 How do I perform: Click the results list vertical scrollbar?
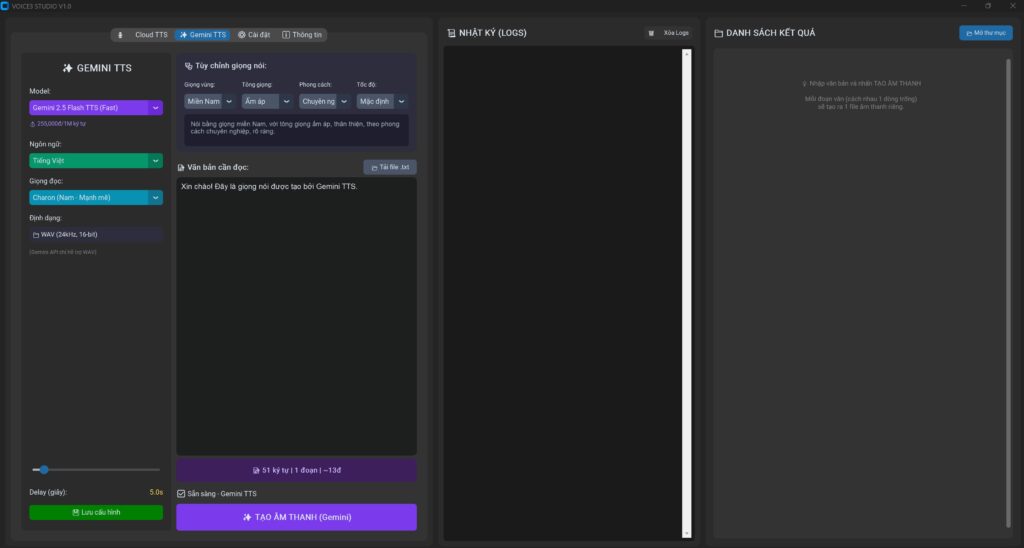point(1008,293)
